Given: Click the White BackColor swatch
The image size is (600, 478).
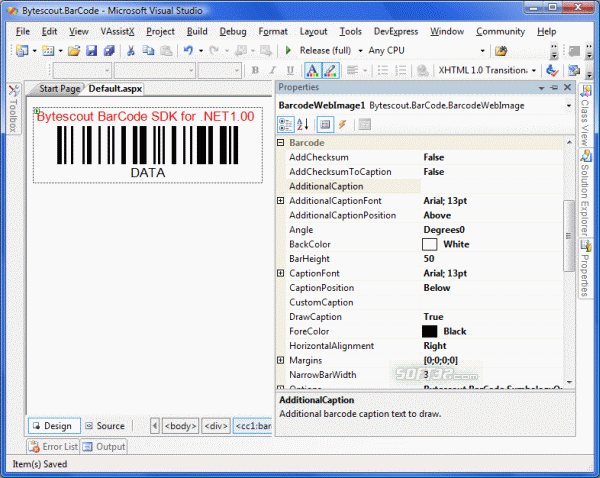Looking at the screenshot, I should (x=429, y=244).
